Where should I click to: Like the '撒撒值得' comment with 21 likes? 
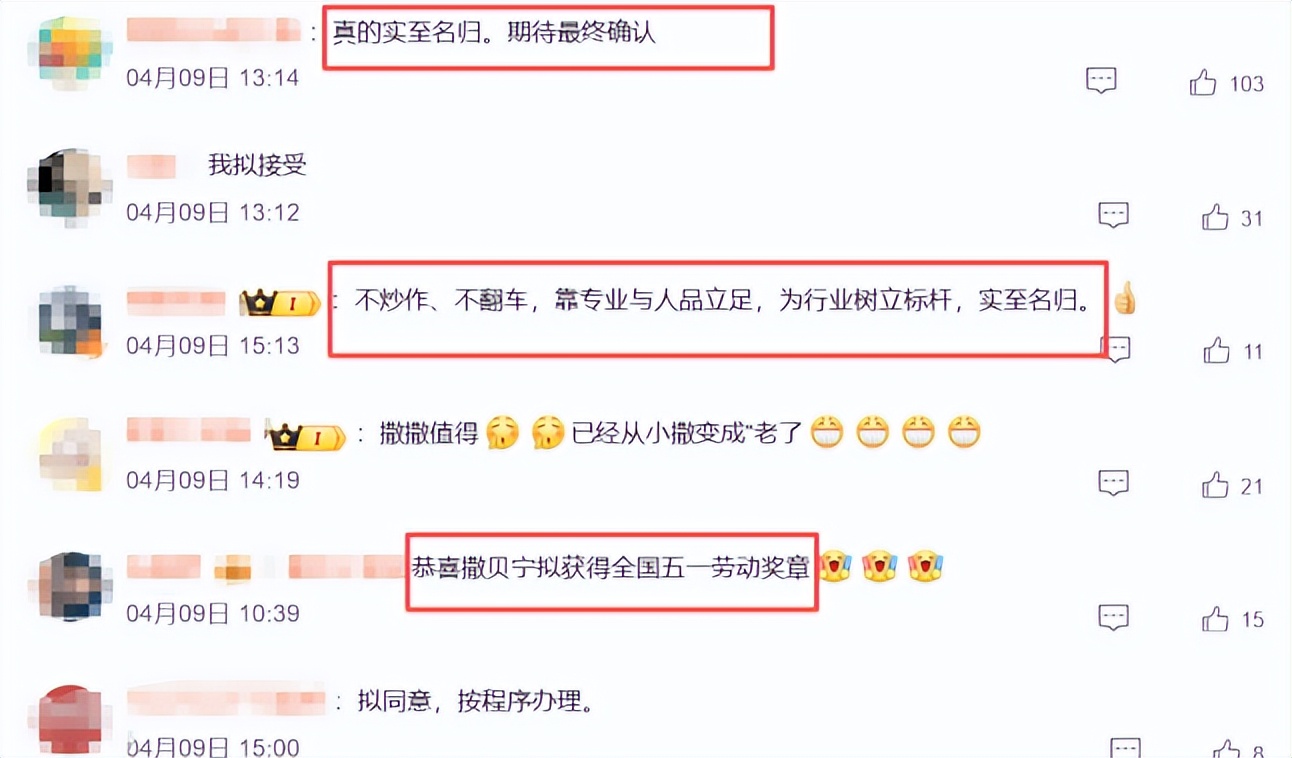[1215, 485]
